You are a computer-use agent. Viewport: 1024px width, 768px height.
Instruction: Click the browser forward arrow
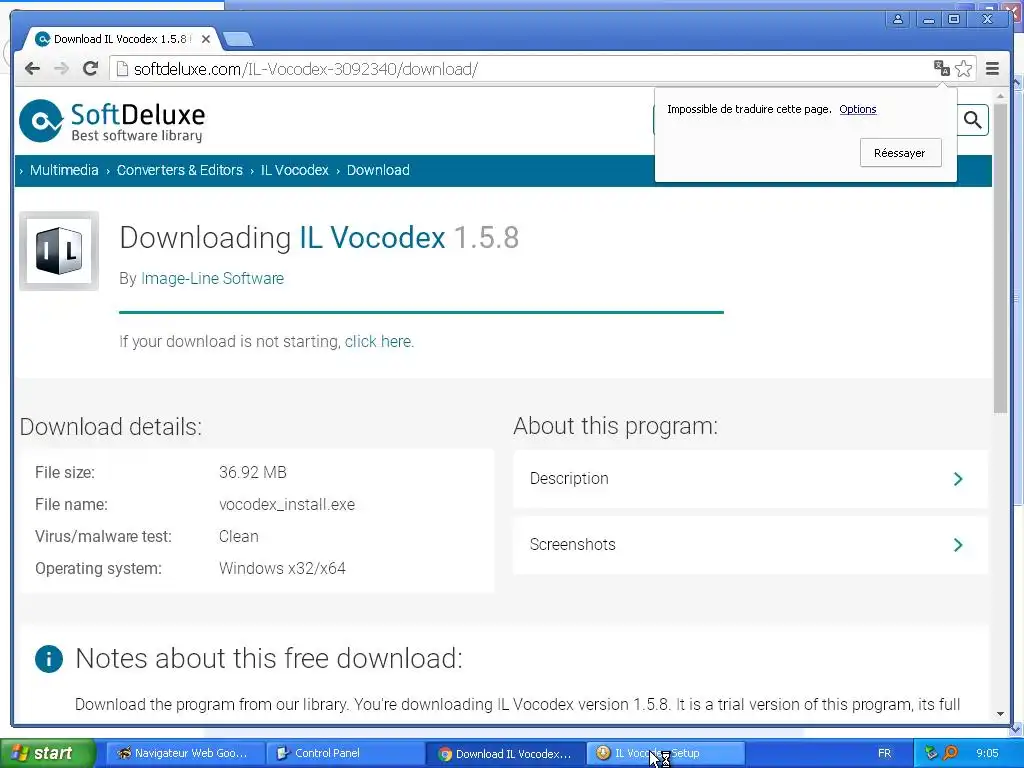(61, 69)
